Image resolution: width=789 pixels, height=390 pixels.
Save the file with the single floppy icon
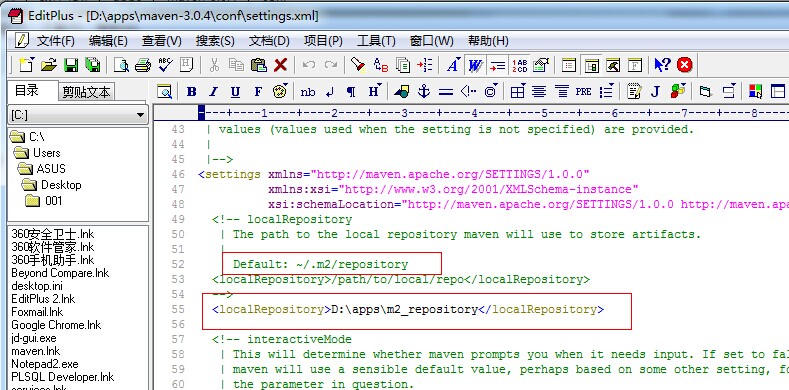[71, 65]
